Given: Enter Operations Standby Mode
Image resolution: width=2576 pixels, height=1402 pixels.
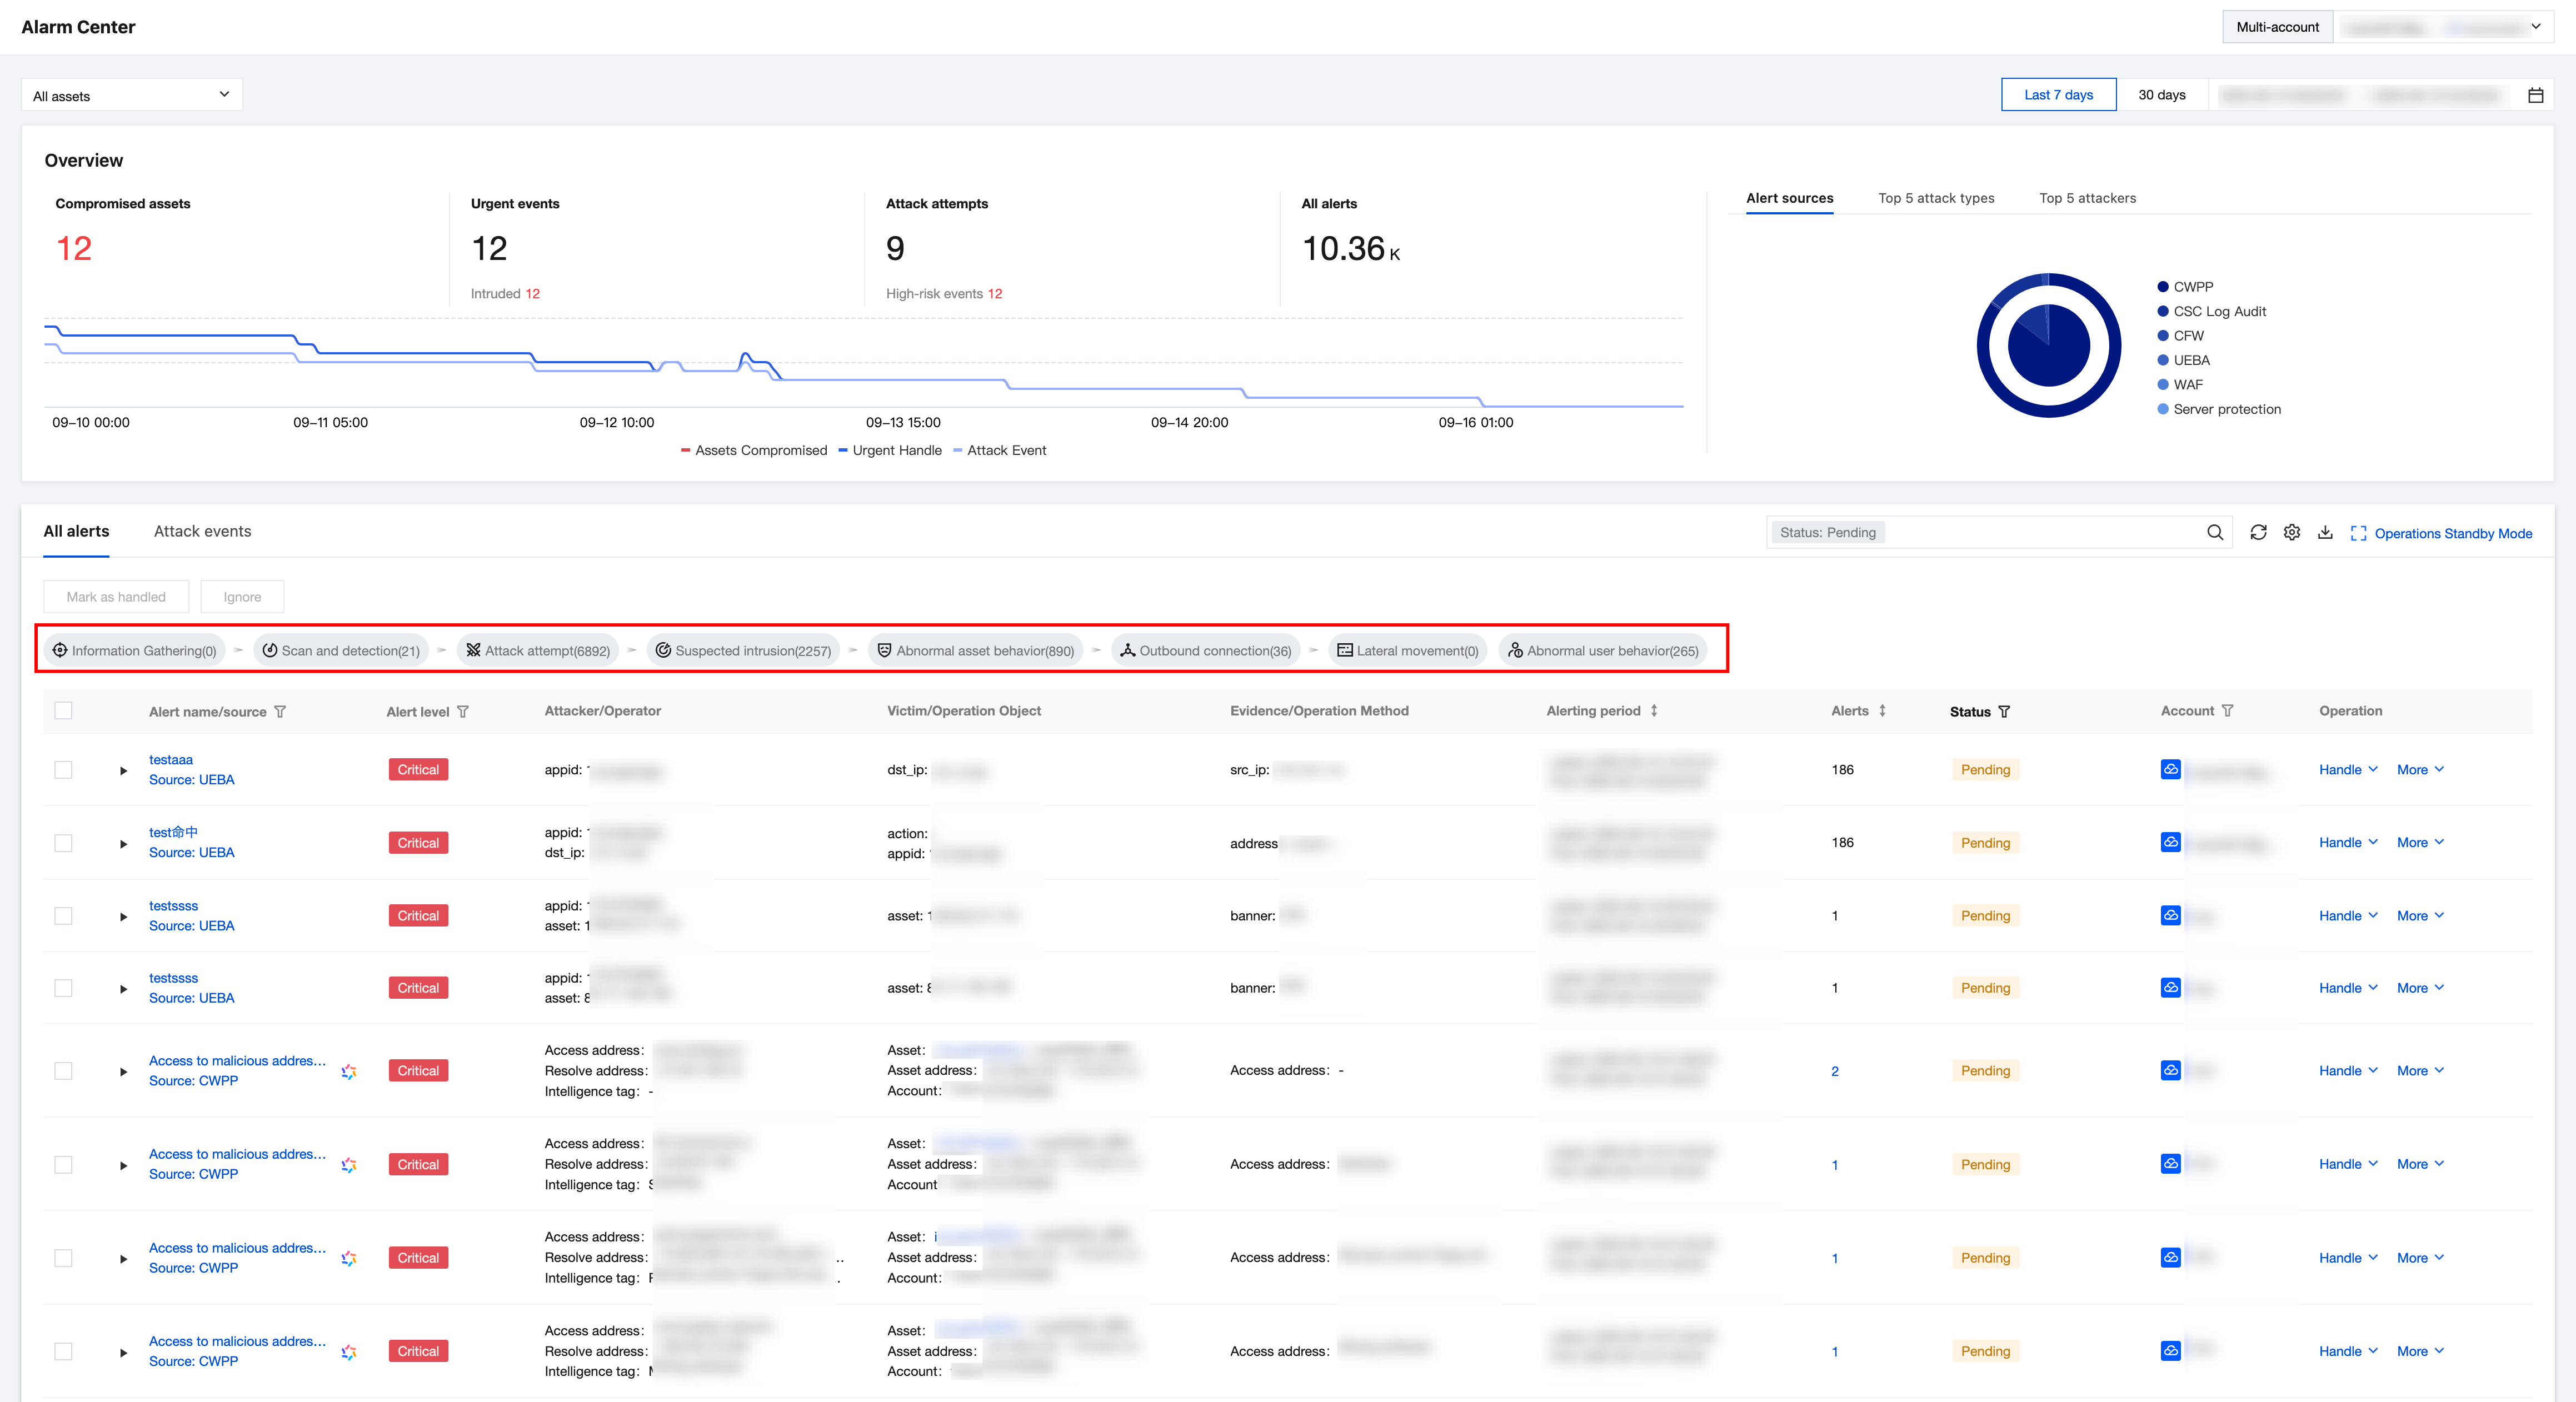Looking at the screenshot, I should click(2441, 533).
